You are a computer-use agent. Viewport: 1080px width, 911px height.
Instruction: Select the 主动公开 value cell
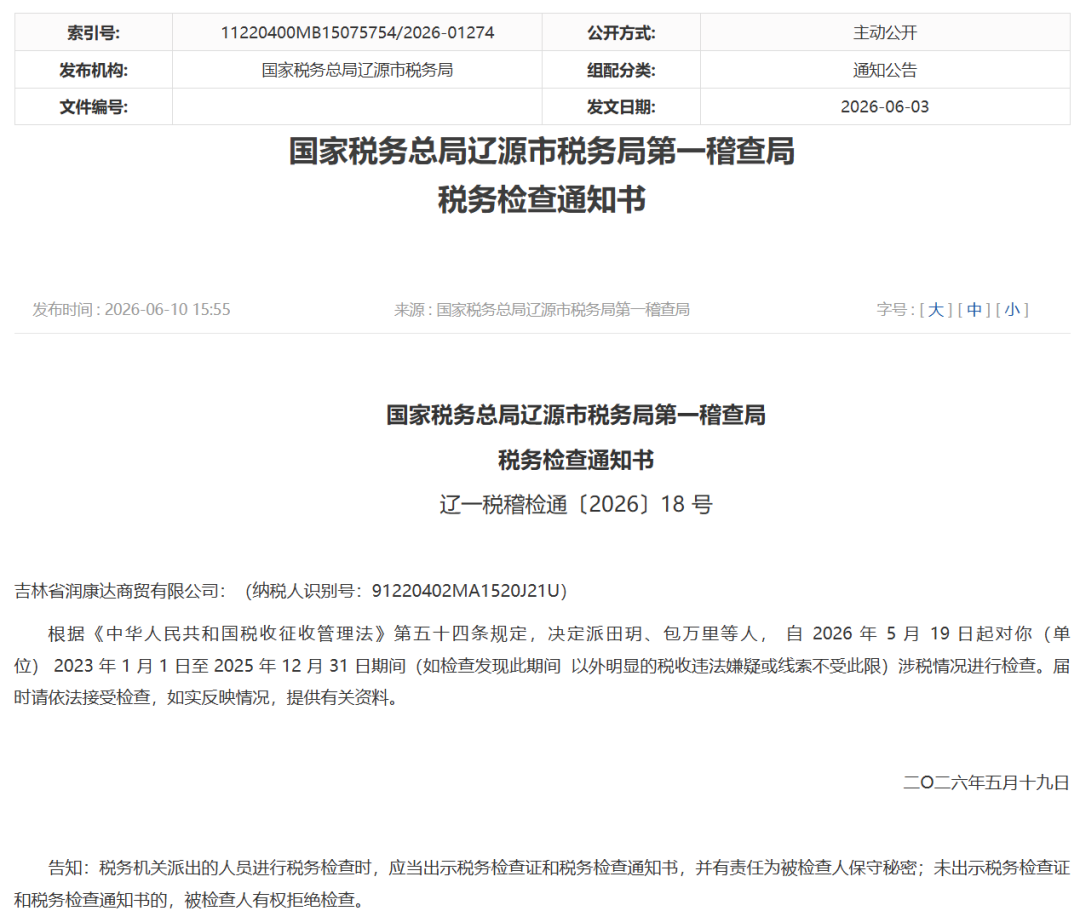pos(885,32)
